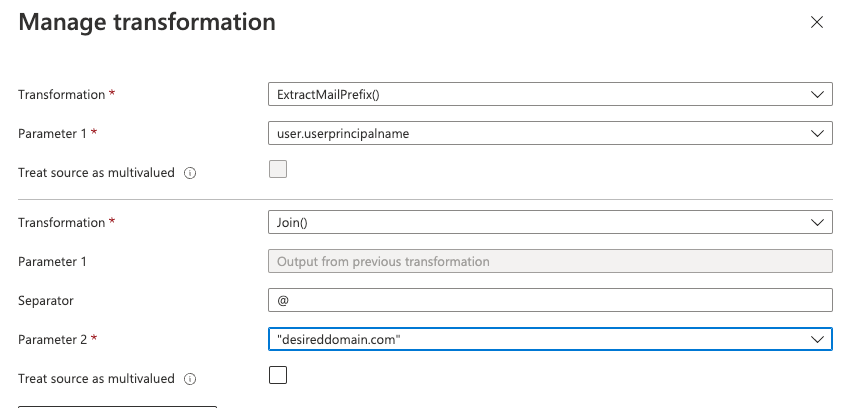Click the Manage transformation heading

(147, 22)
